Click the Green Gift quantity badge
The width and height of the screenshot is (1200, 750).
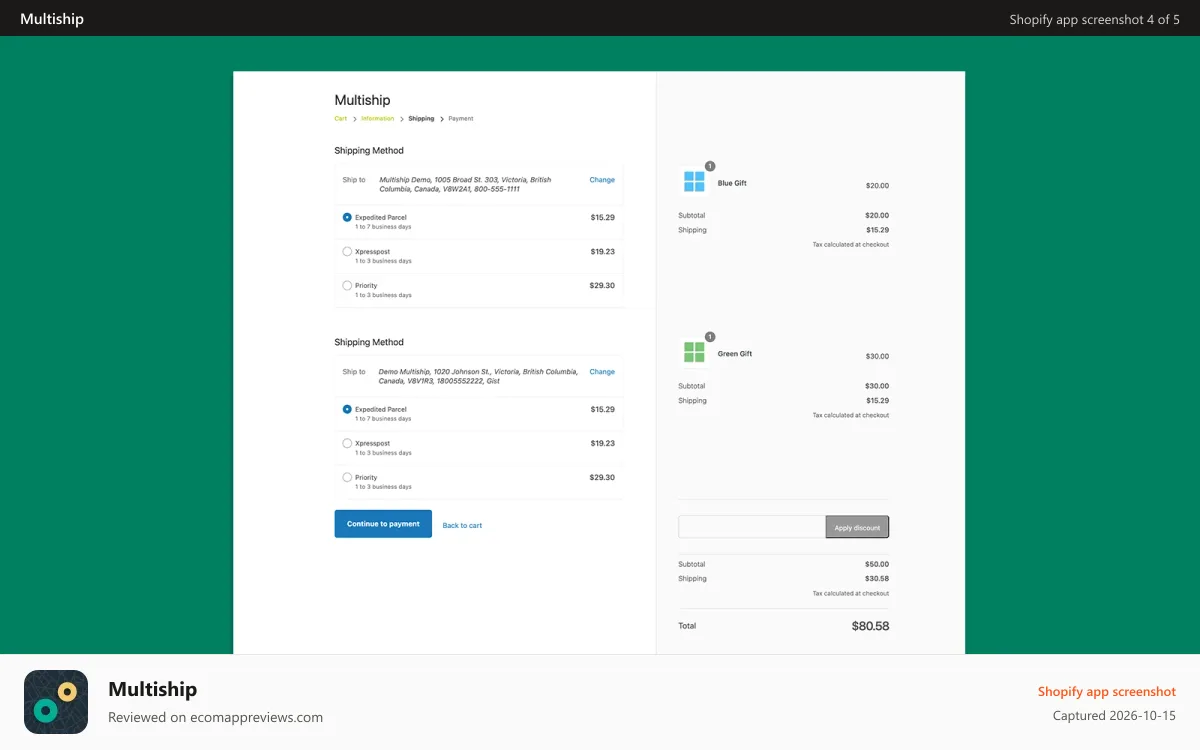tap(710, 337)
